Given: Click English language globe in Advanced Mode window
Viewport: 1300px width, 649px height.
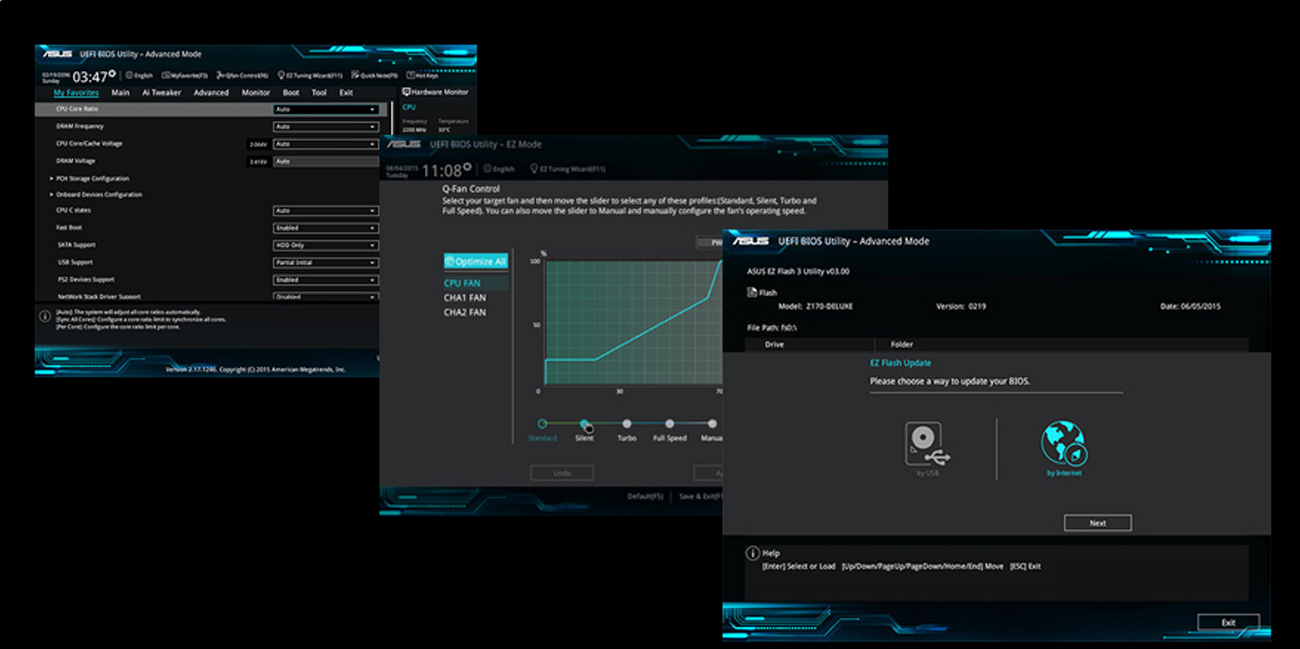Looking at the screenshot, I should 129,75.
